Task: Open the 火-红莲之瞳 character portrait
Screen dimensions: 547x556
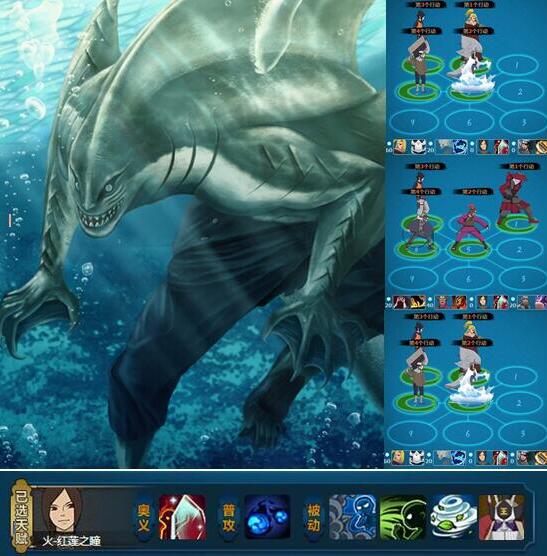Action: [62, 511]
